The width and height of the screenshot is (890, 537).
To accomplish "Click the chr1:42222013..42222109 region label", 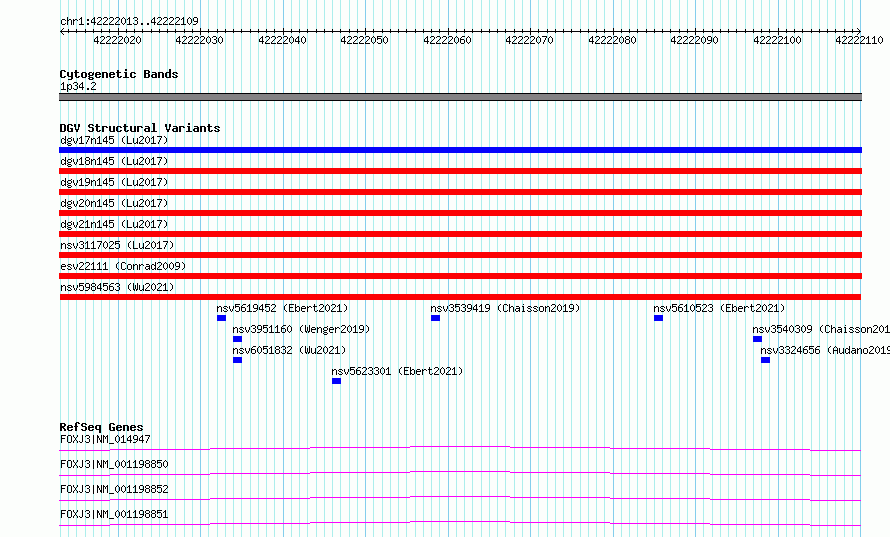I will point(129,21).
